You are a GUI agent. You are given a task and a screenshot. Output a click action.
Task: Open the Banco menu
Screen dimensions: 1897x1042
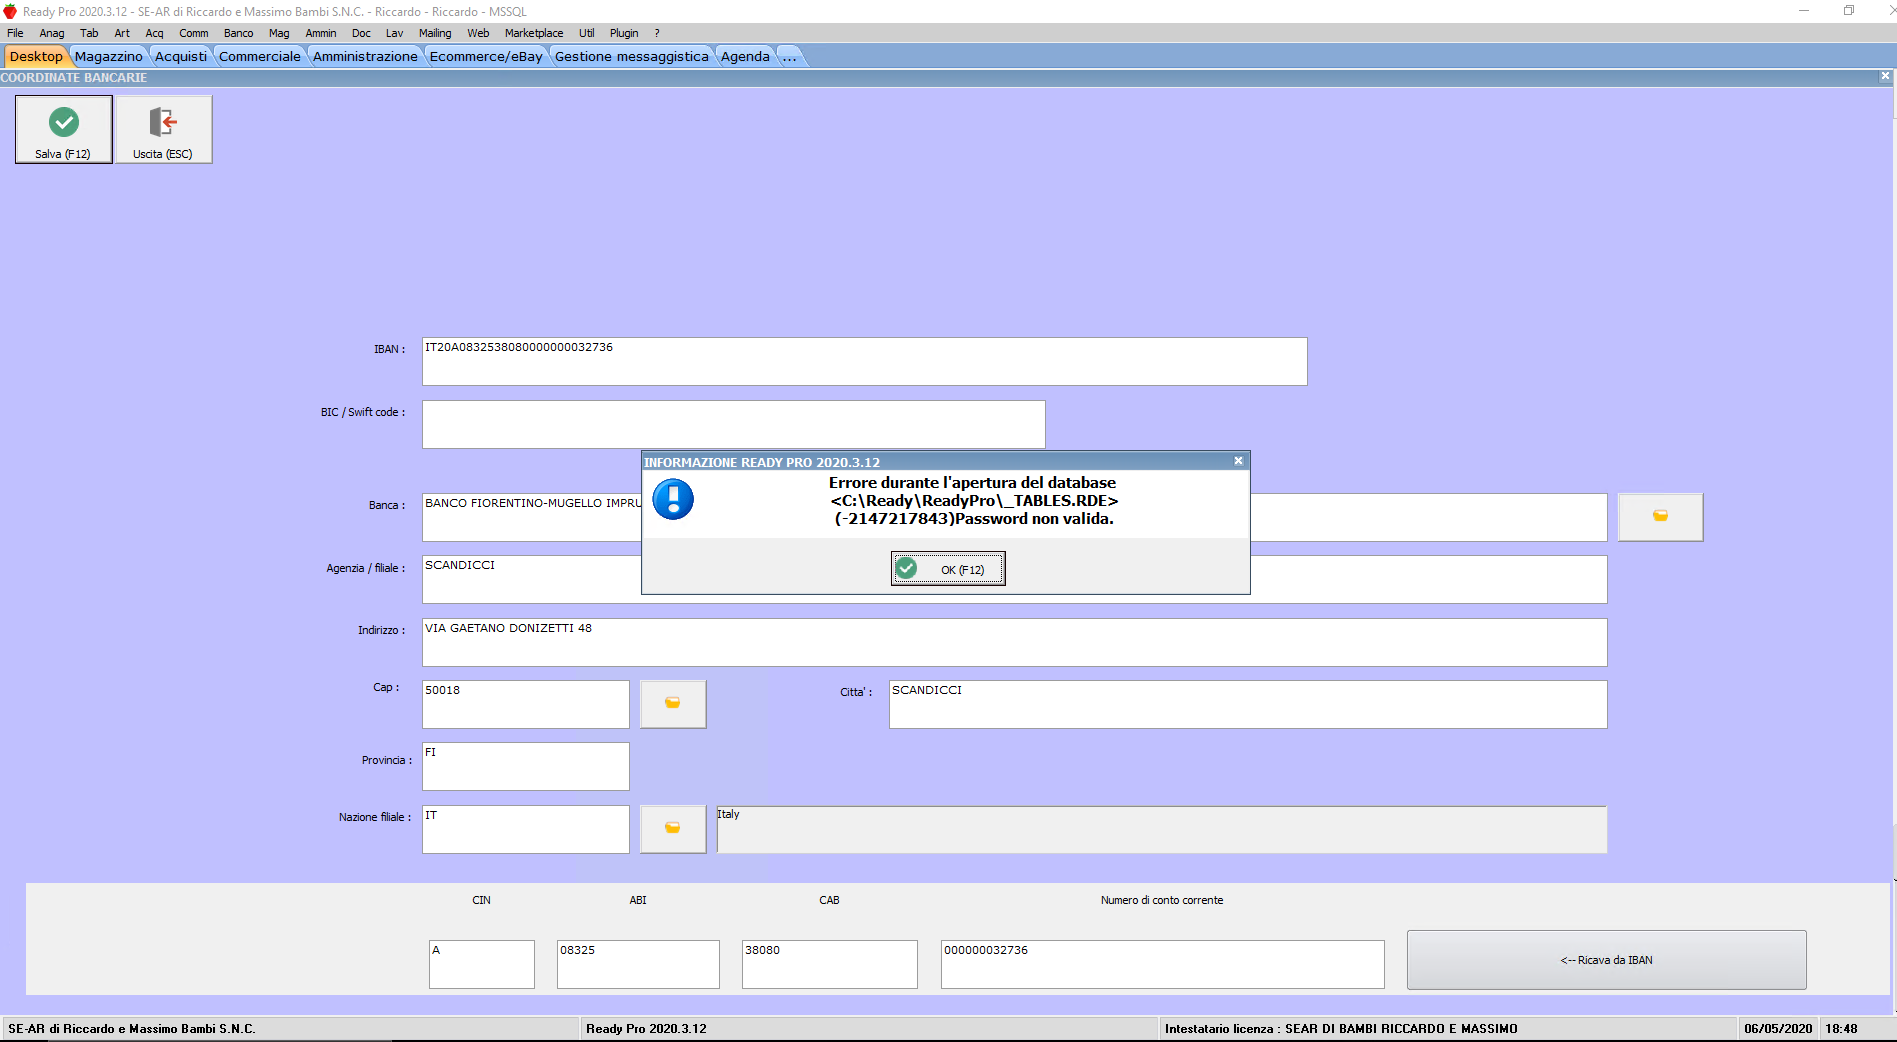click(x=238, y=33)
